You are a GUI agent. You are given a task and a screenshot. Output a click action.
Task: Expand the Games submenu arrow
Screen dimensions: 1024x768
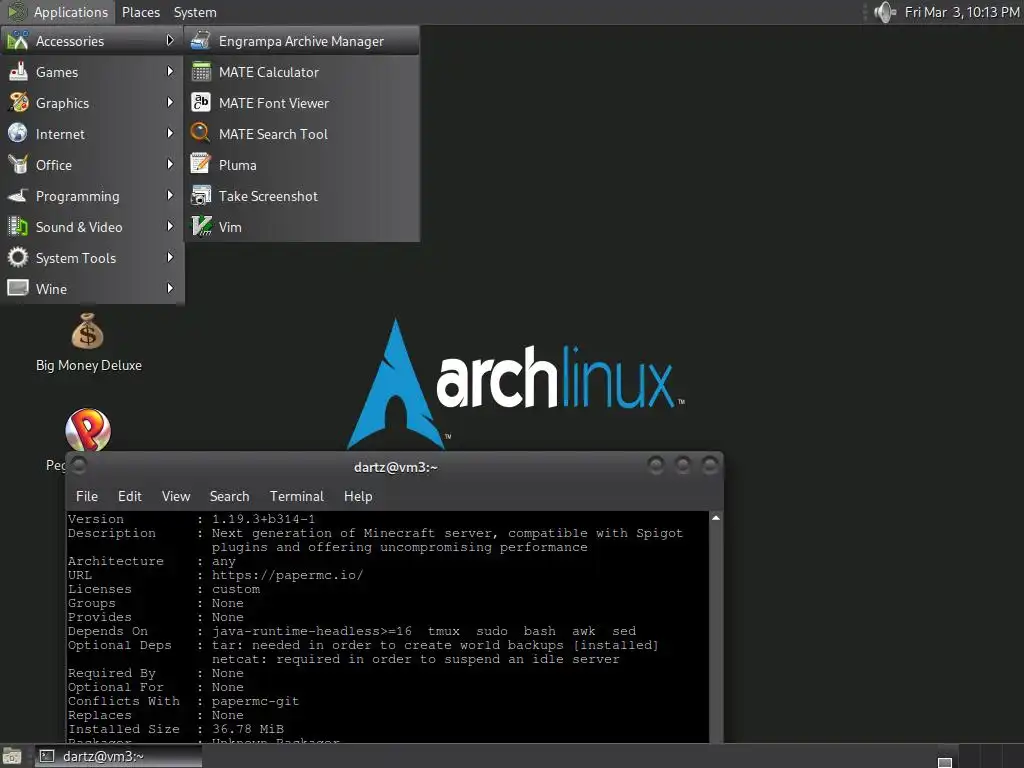click(x=170, y=71)
